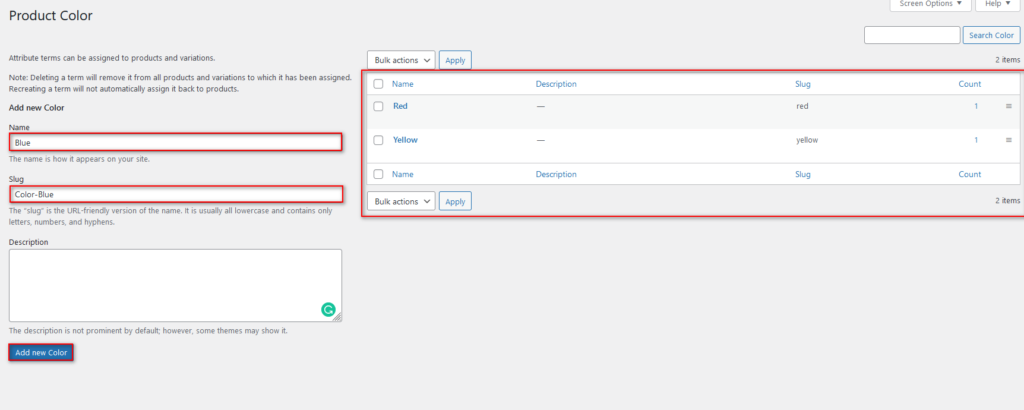Click the drag handle icon for Red row
This screenshot has width=1024, height=410.
click(x=1008, y=106)
